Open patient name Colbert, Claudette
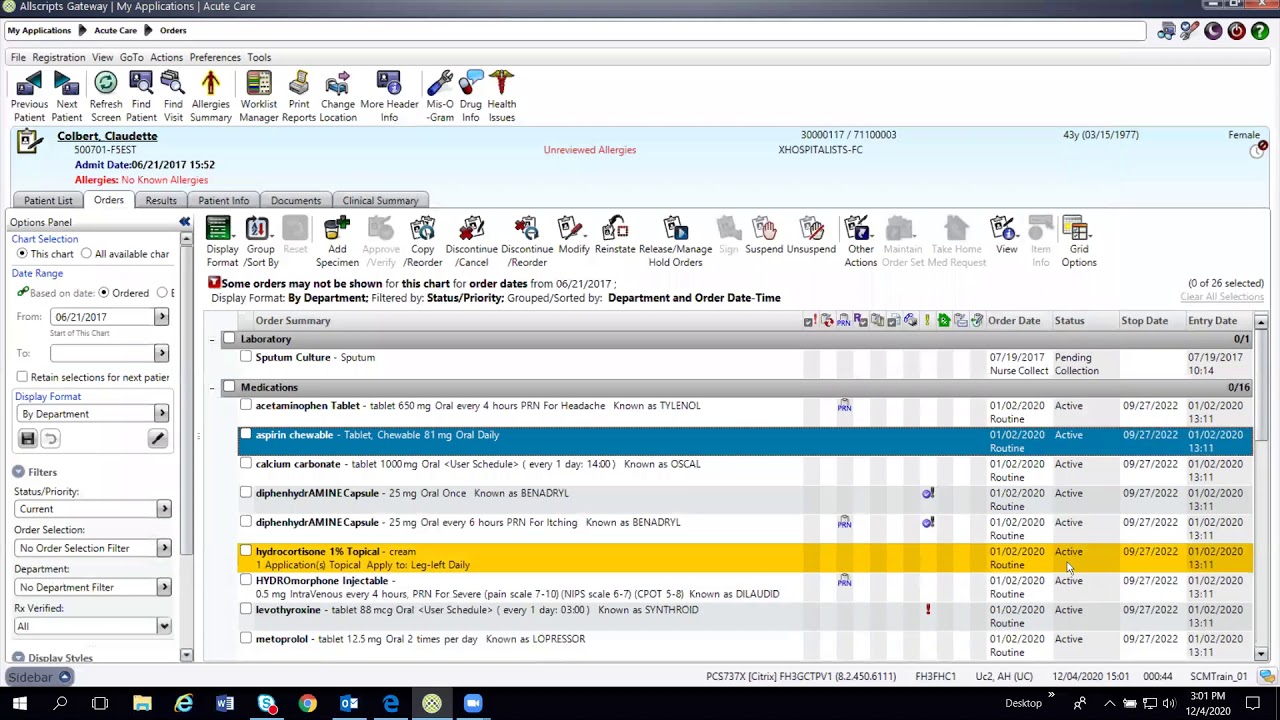 (x=107, y=136)
